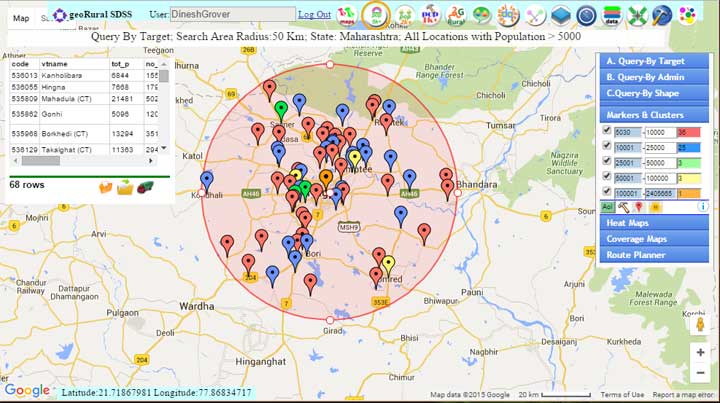
Task: Open the 2k+ population icon
Action: [405, 16]
